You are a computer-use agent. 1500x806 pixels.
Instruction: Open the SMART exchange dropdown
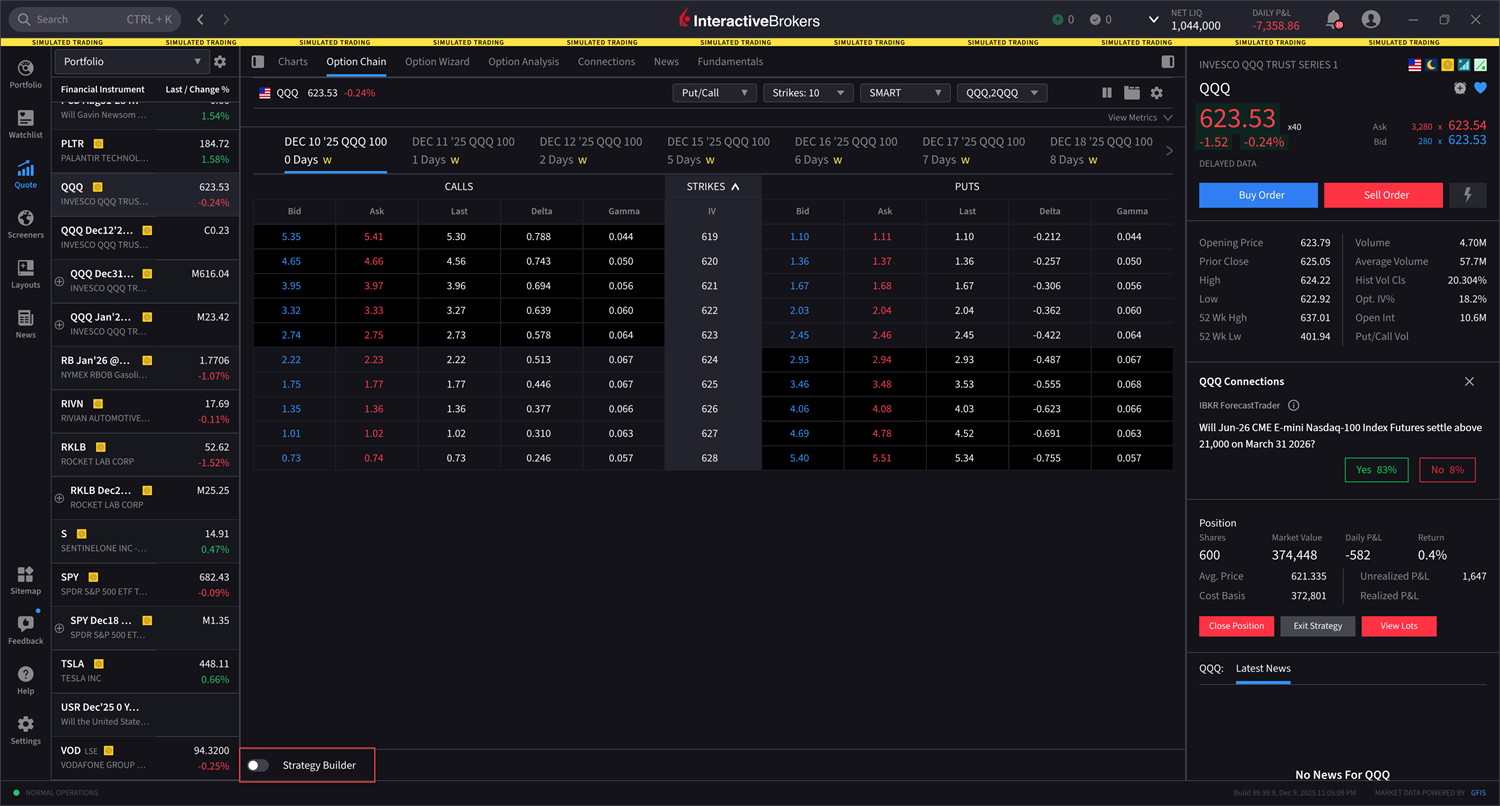(904, 92)
